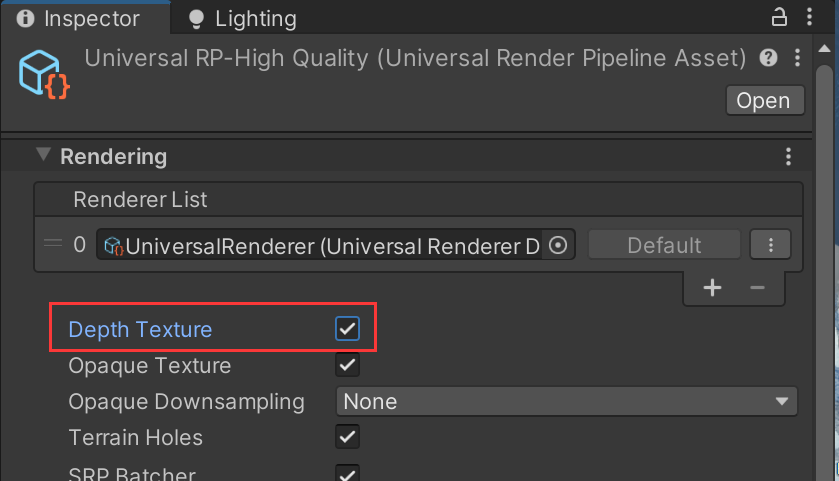839x481 pixels.
Task: Add a renderer with the plus icon
Action: click(712, 288)
